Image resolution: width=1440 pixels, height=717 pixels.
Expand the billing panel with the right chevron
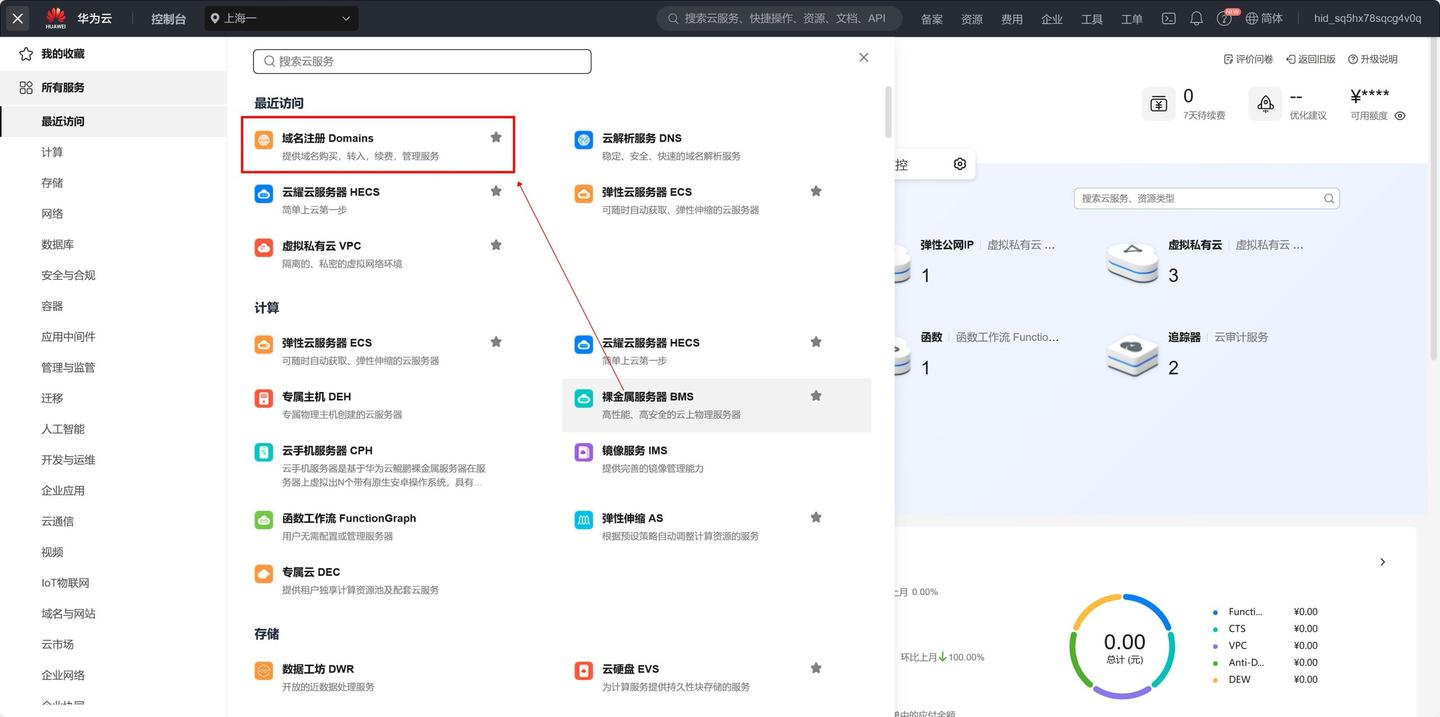coord(1383,562)
